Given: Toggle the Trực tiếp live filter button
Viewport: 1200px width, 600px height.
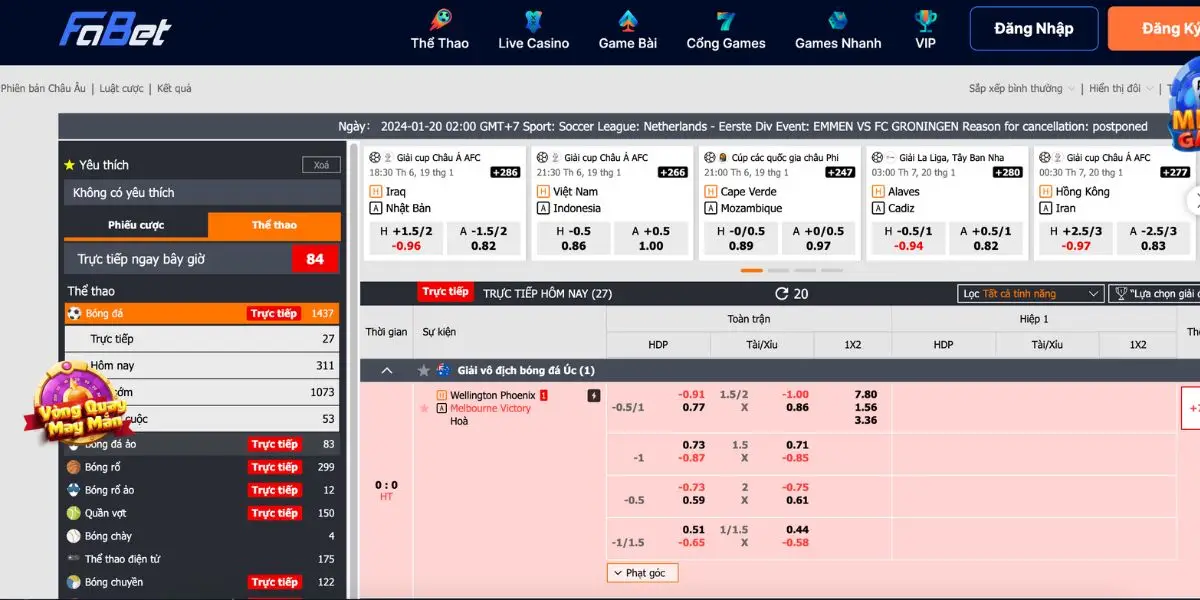Looking at the screenshot, I should click(x=445, y=292).
